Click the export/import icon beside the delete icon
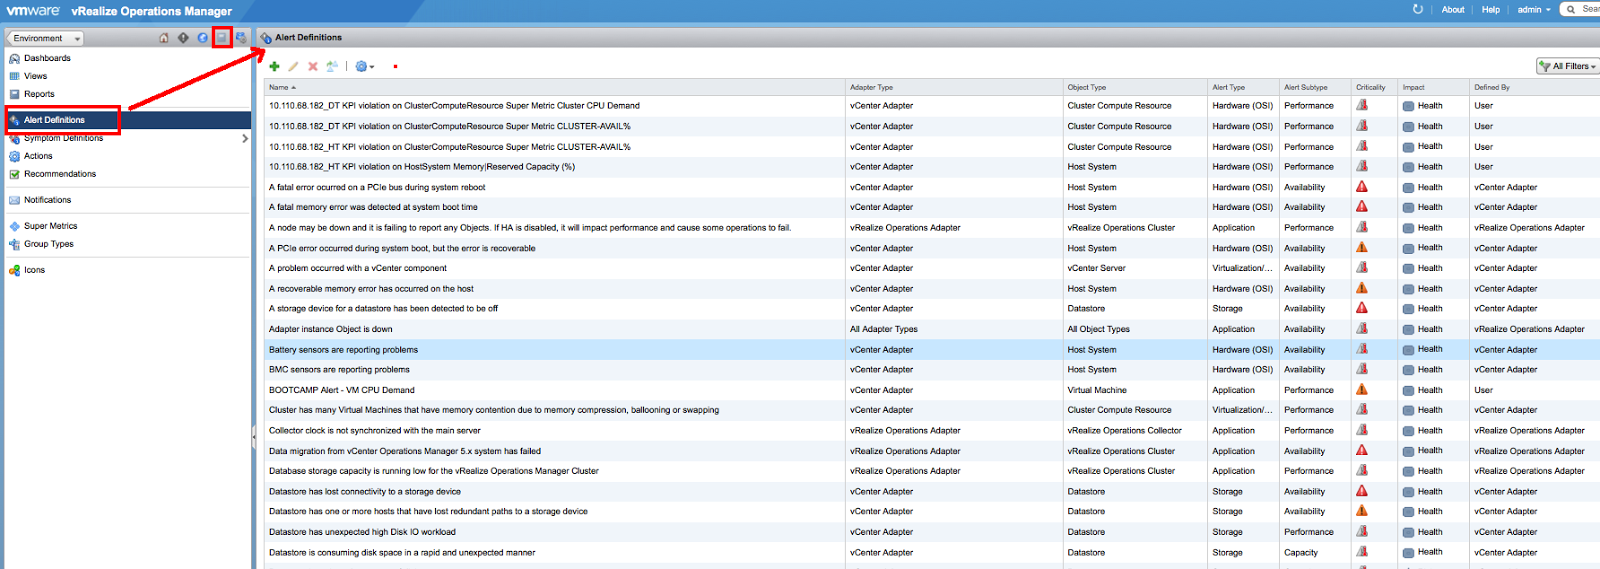 (x=332, y=66)
